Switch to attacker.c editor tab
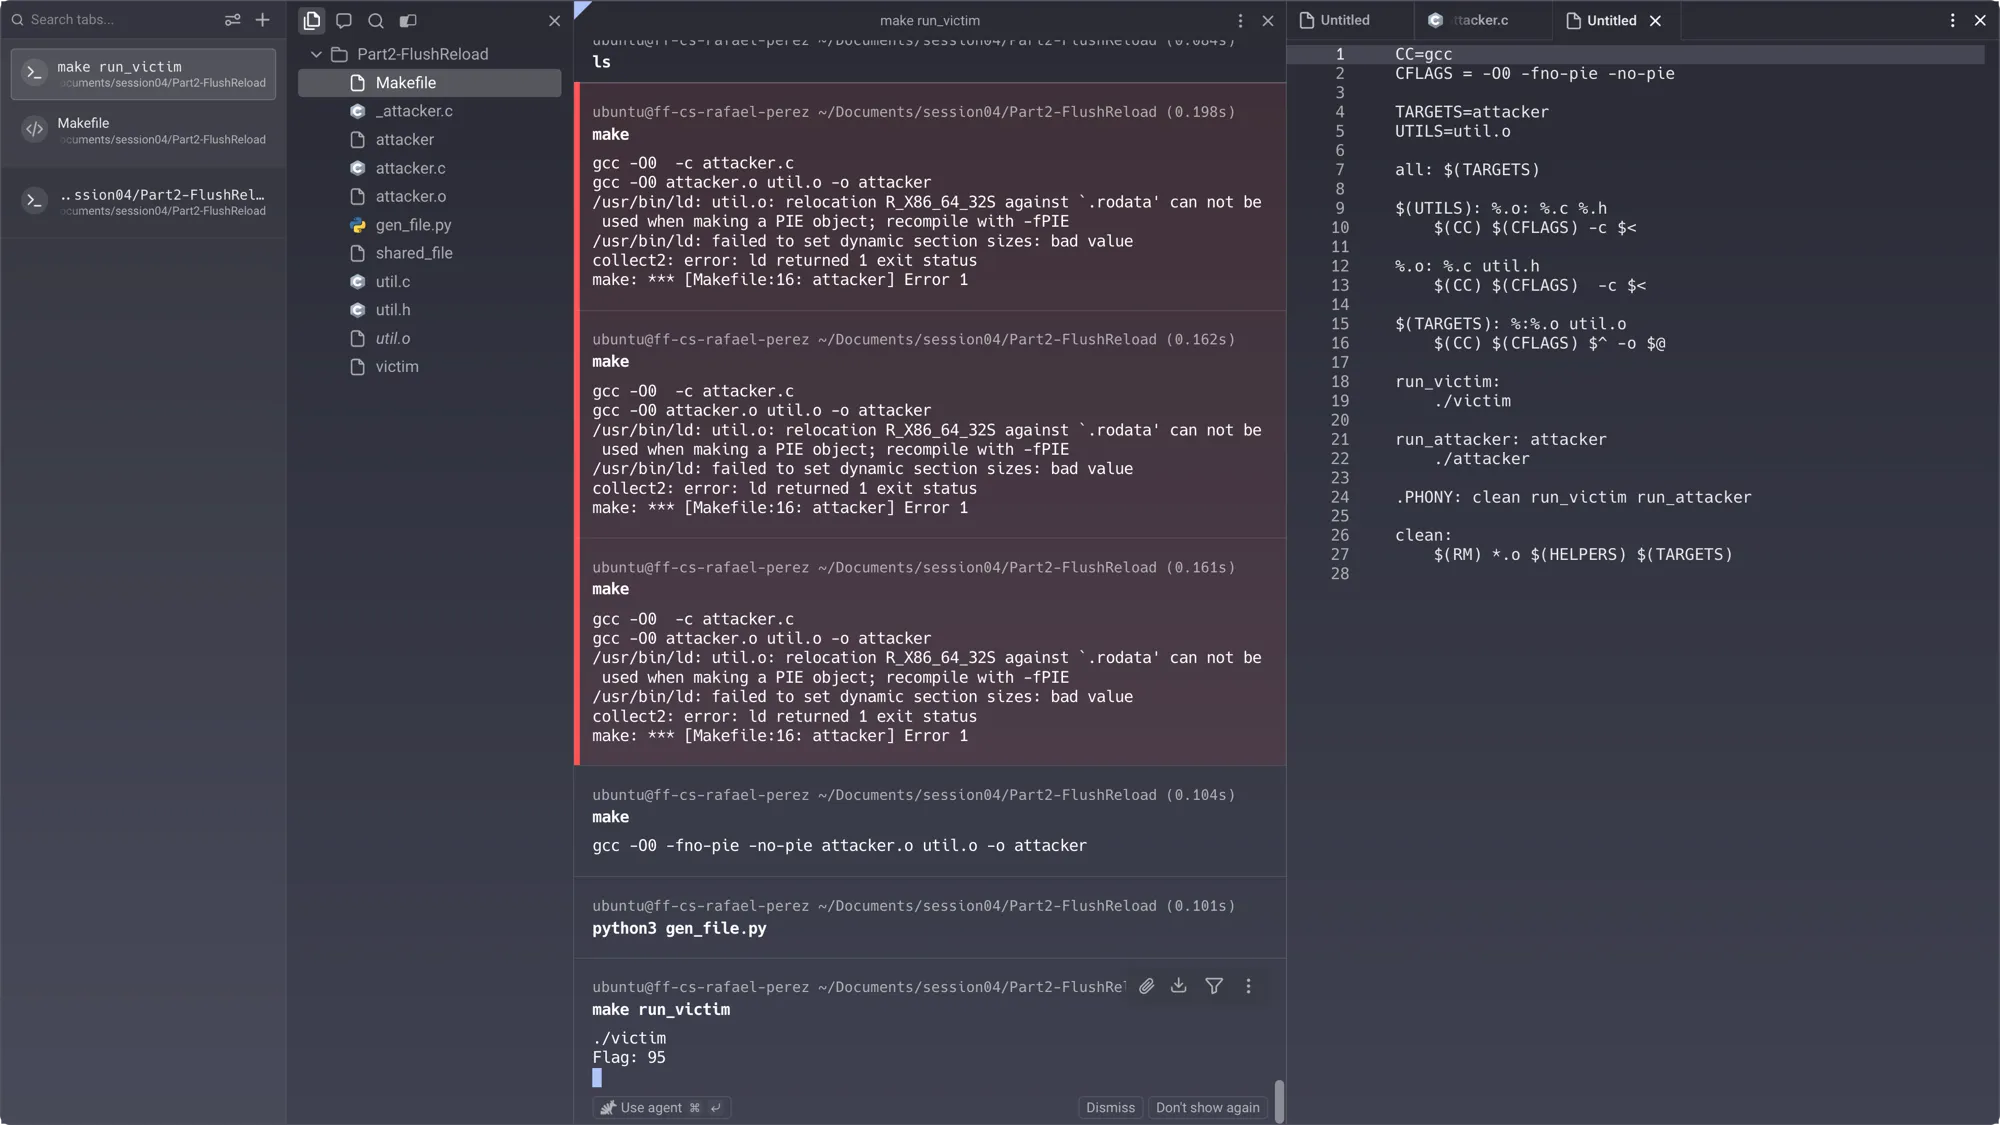The image size is (2000, 1125). tap(1483, 20)
